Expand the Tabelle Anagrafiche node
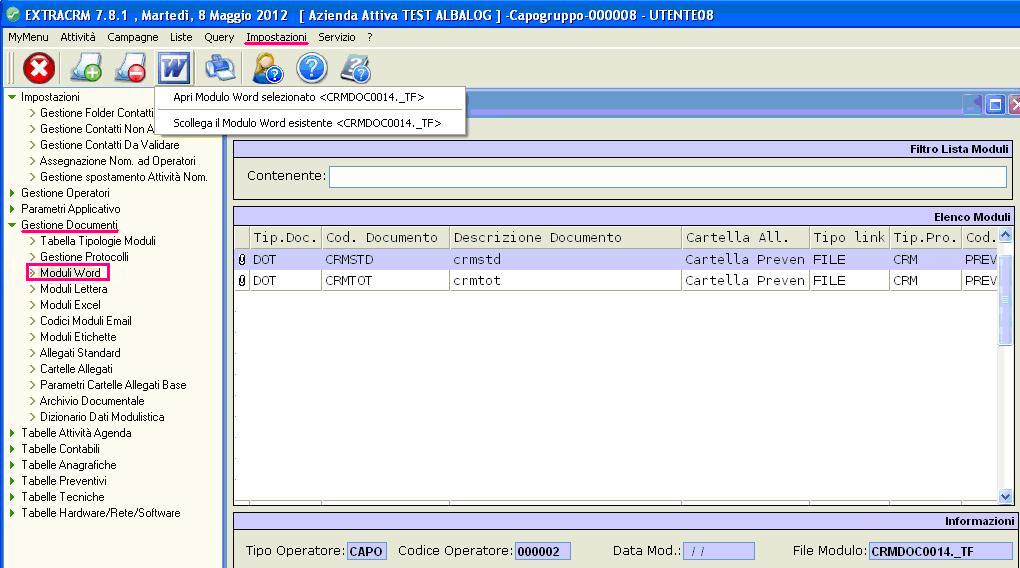 click(12, 465)
